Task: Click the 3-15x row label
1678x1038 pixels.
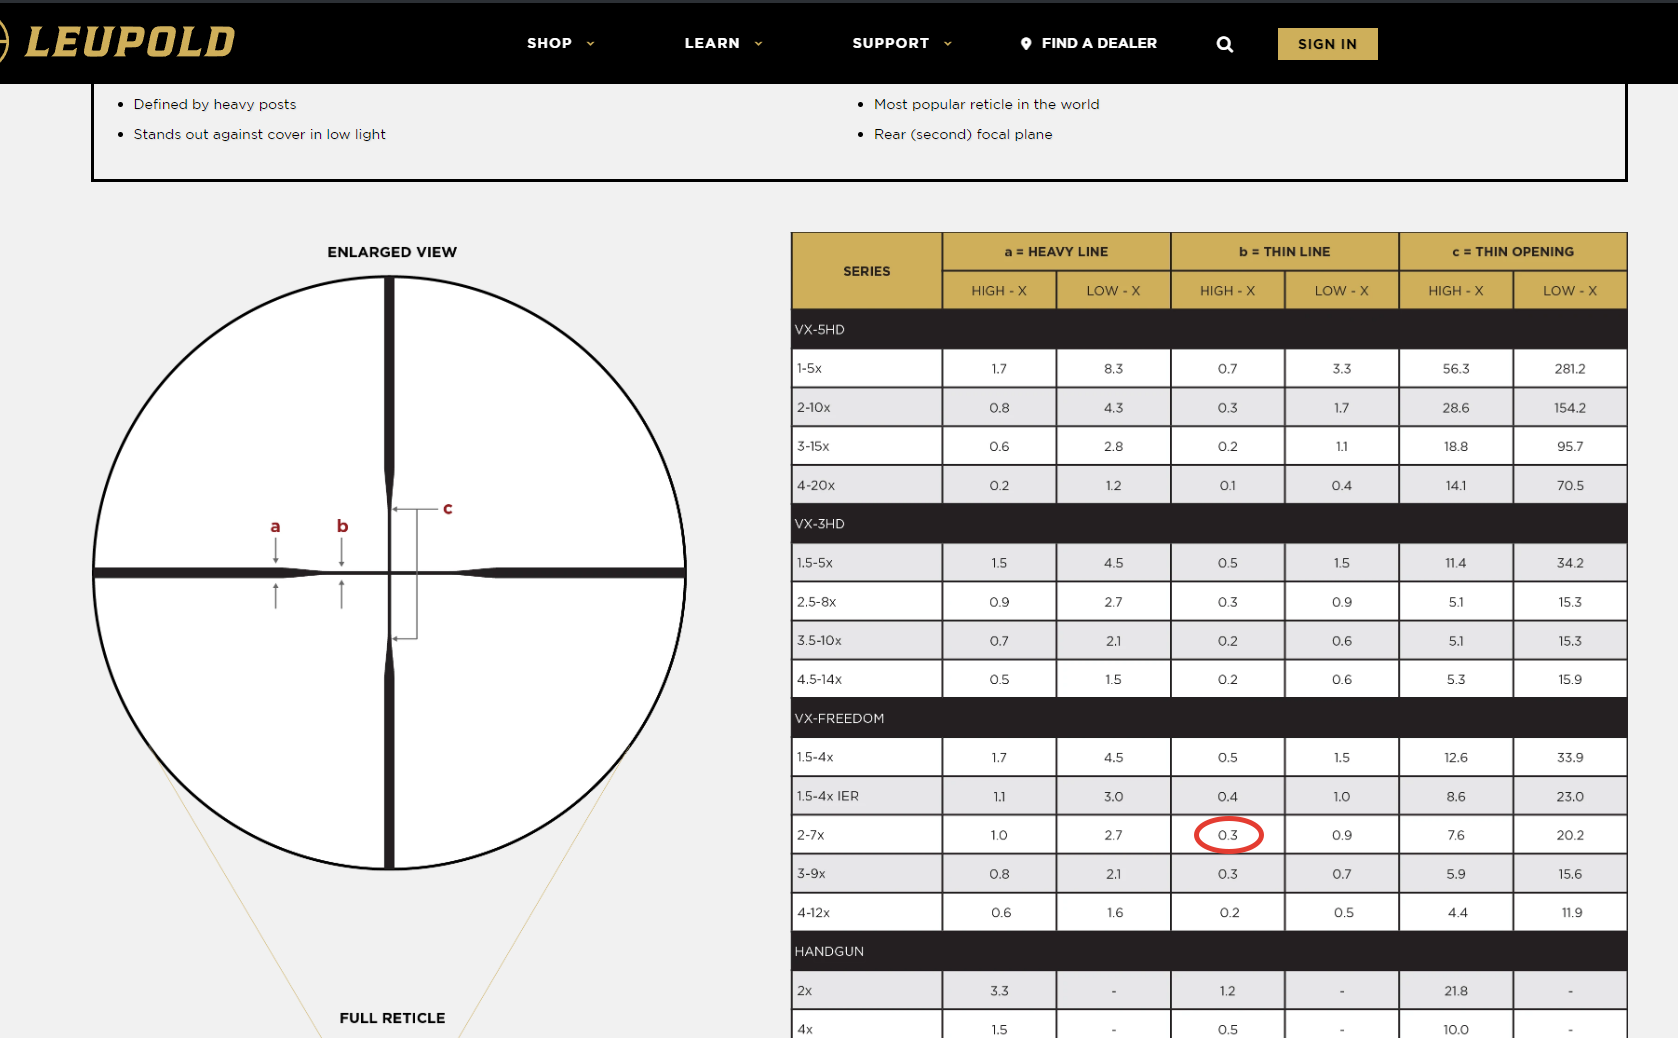Action: (813, 446)
